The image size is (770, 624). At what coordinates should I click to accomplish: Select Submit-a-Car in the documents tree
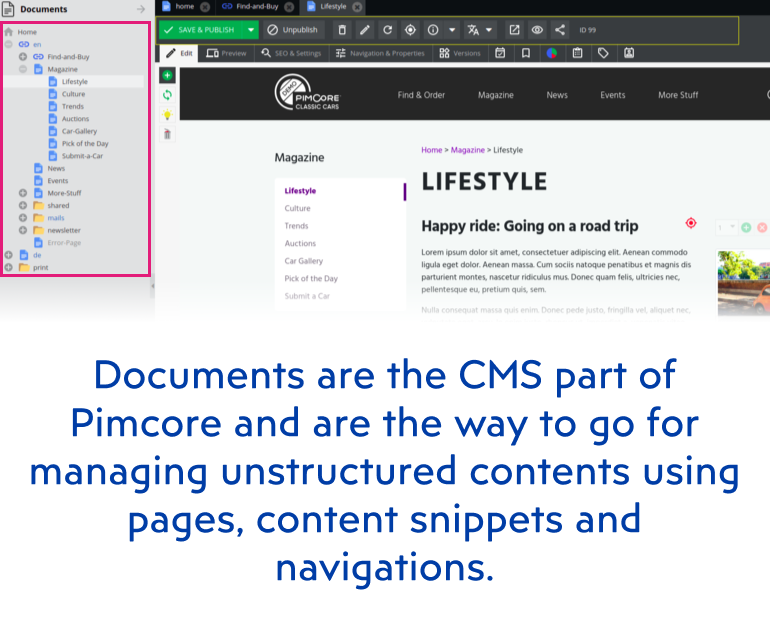pyautogui.click(x=82, y=156)
